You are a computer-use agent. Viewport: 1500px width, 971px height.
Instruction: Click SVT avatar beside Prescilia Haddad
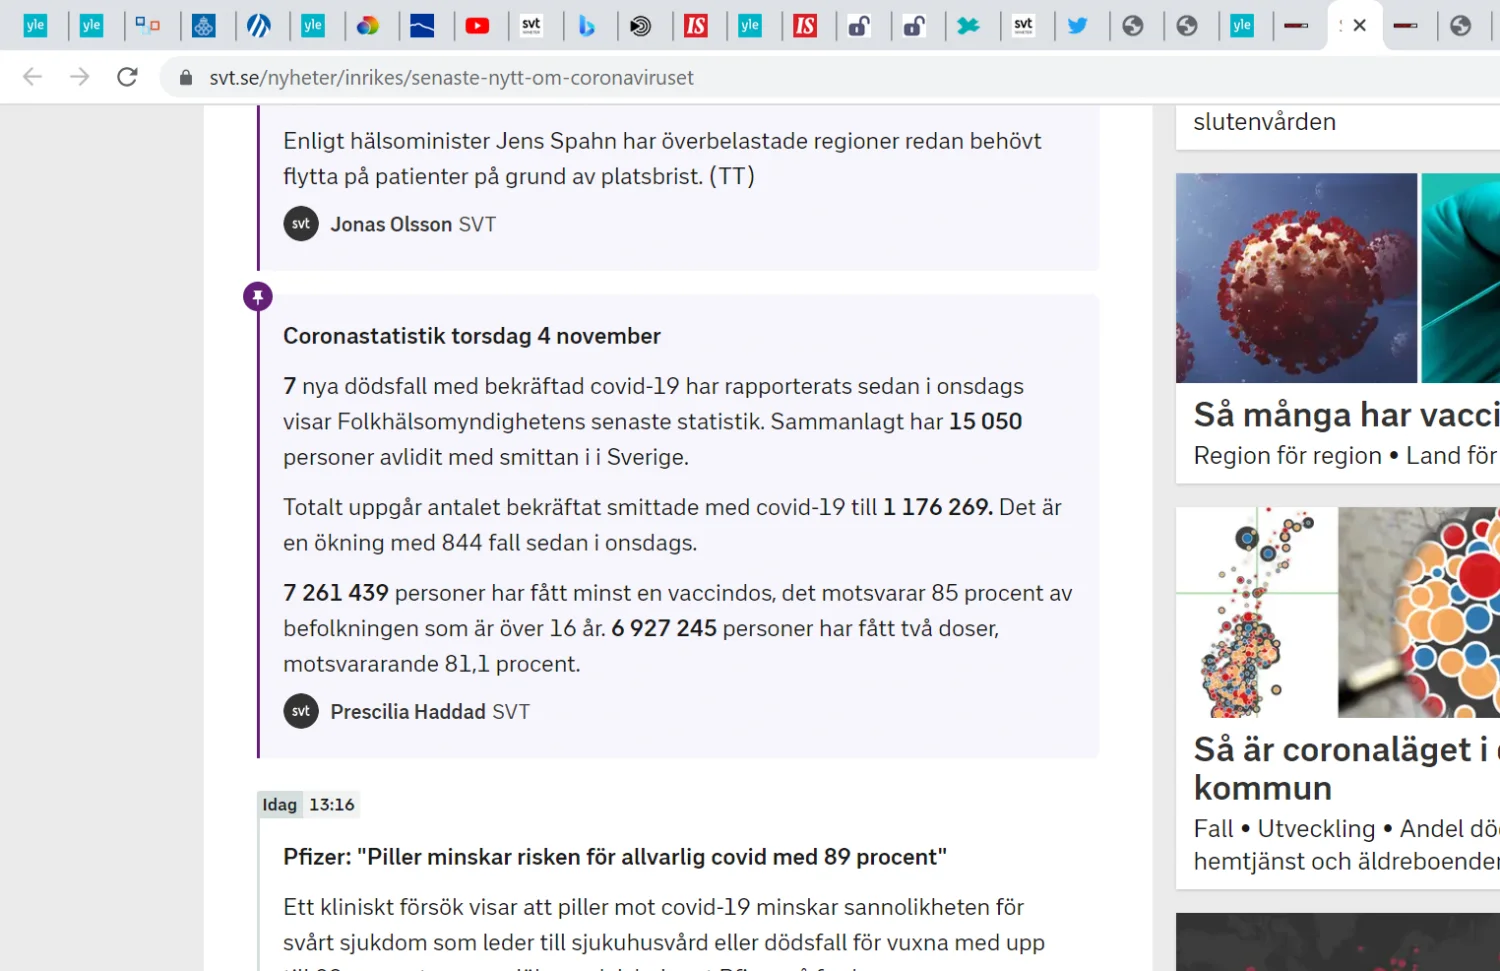click(301, 712)
